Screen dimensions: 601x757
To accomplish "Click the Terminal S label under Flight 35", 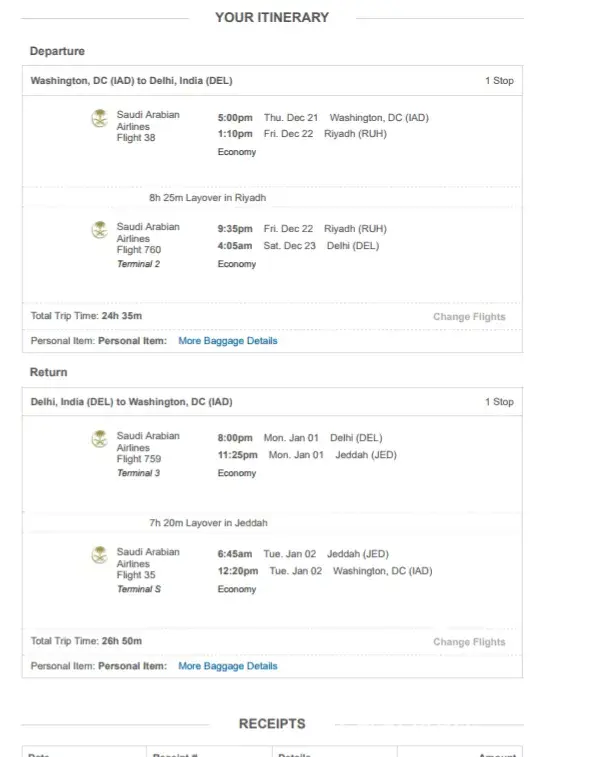I will (x=138, y=589).
